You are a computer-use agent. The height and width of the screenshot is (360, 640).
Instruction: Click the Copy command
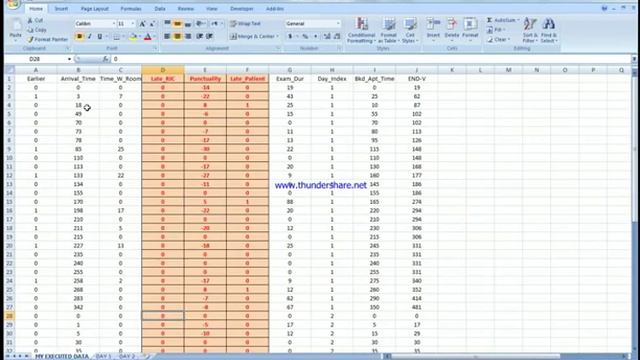click(x=37, y=30)
